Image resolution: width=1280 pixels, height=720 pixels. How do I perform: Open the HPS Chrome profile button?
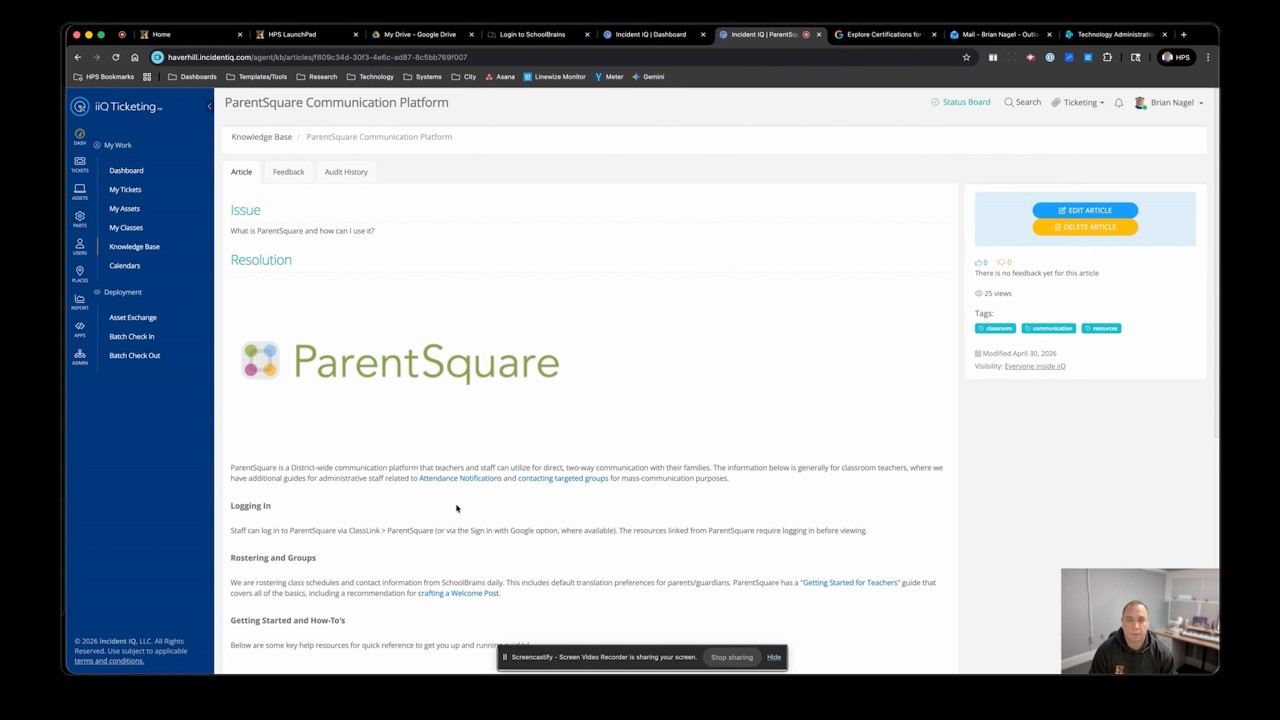pyautogui.click(x=1176, y=57)
